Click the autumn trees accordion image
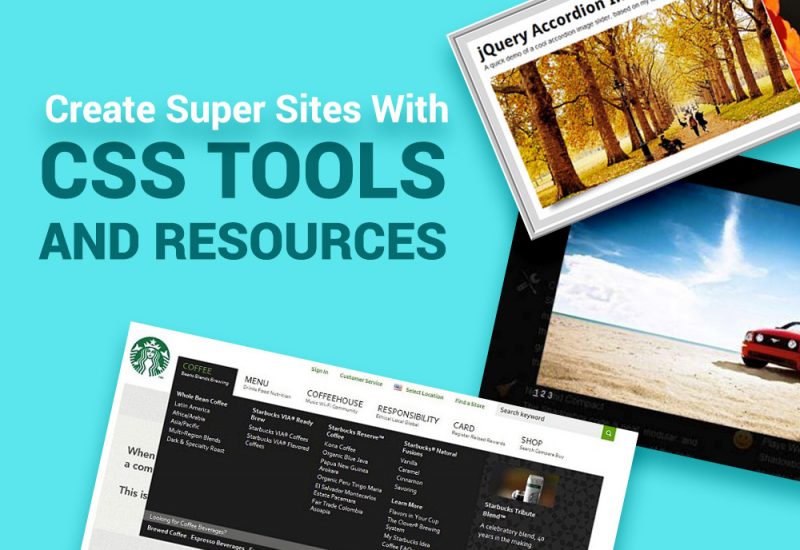 [x=643, y=102]
